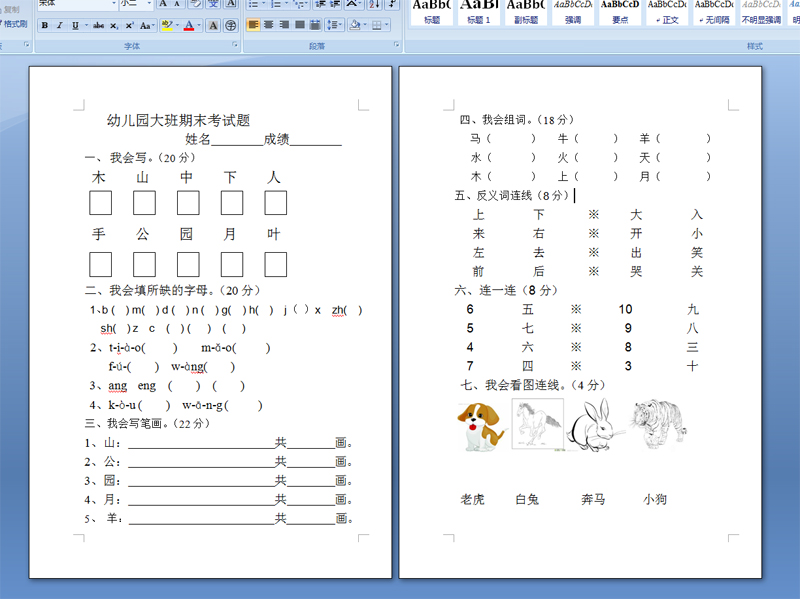Apply superscript formatting
Viewport: 800px width, 599px height.
(x=130, y=25)
